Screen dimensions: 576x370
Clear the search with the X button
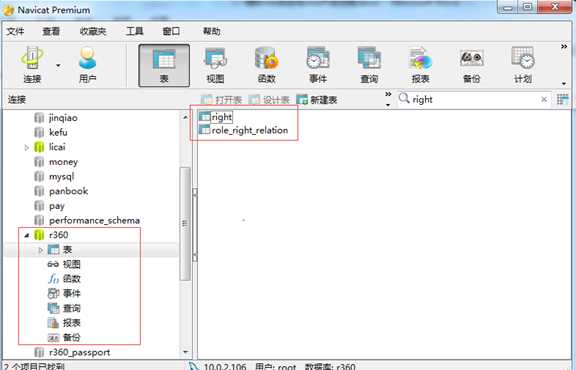click(x=544, y=99)
